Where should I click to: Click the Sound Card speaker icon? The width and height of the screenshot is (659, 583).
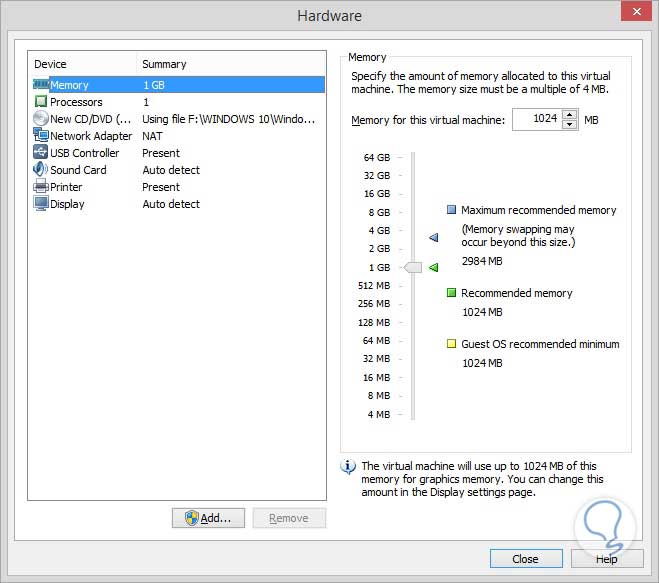[x=41, y=169]
